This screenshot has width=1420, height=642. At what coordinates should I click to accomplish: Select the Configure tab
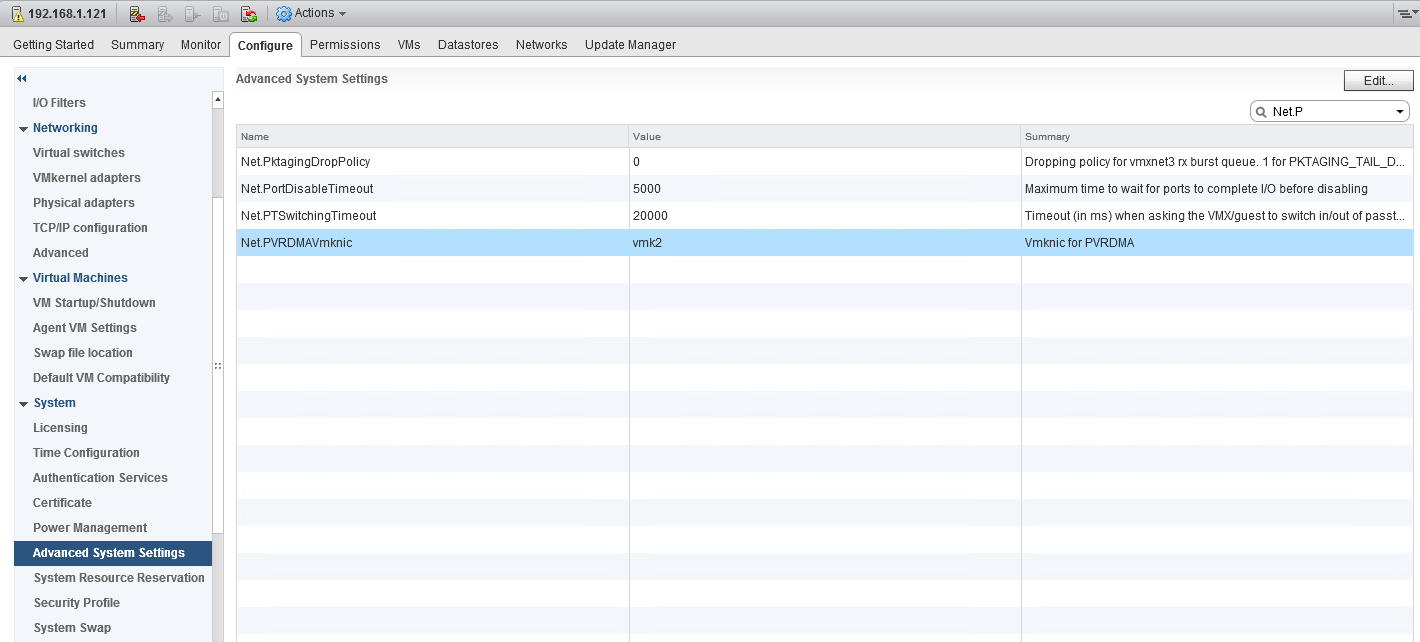pyautogui.click(x=265, y=45)
